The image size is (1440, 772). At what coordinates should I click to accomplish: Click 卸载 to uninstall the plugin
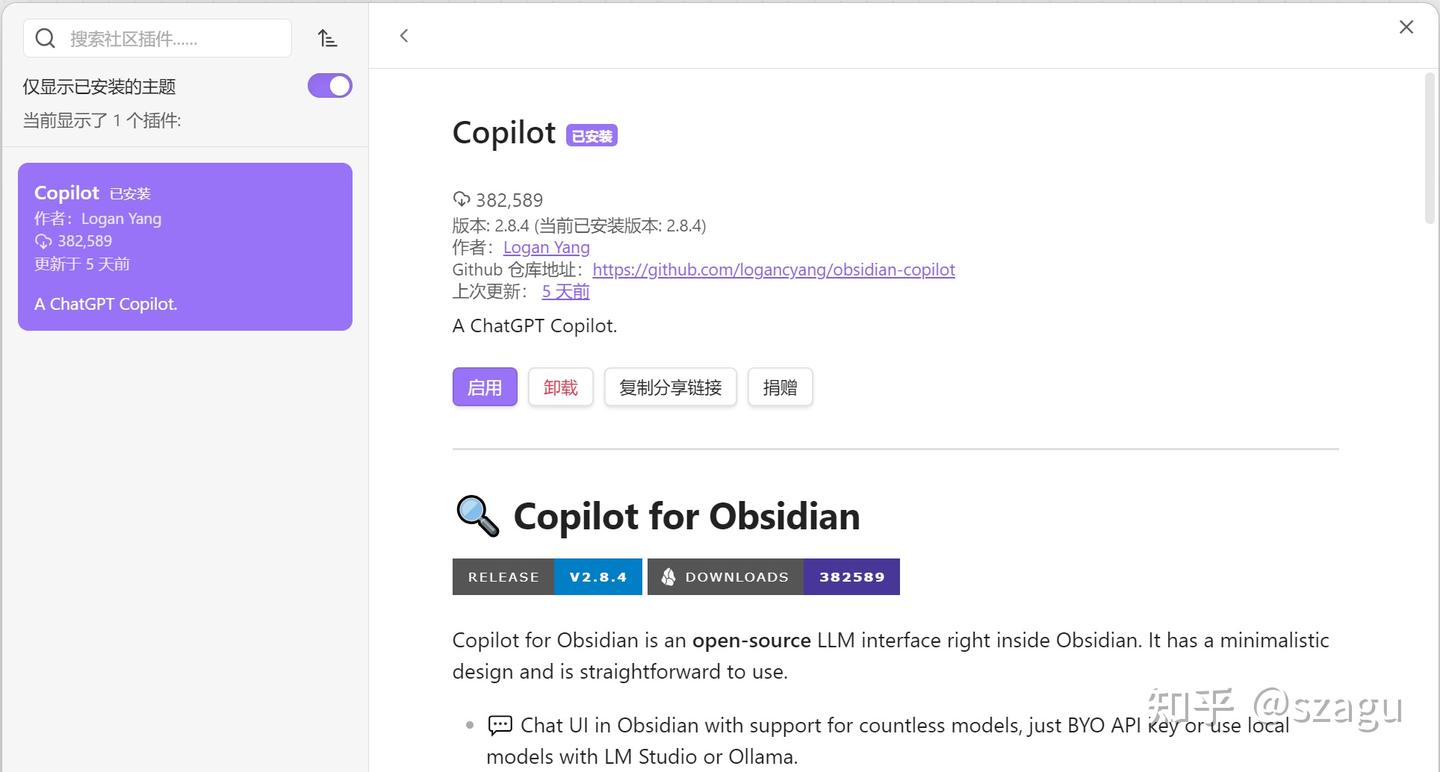coord(560,387)
